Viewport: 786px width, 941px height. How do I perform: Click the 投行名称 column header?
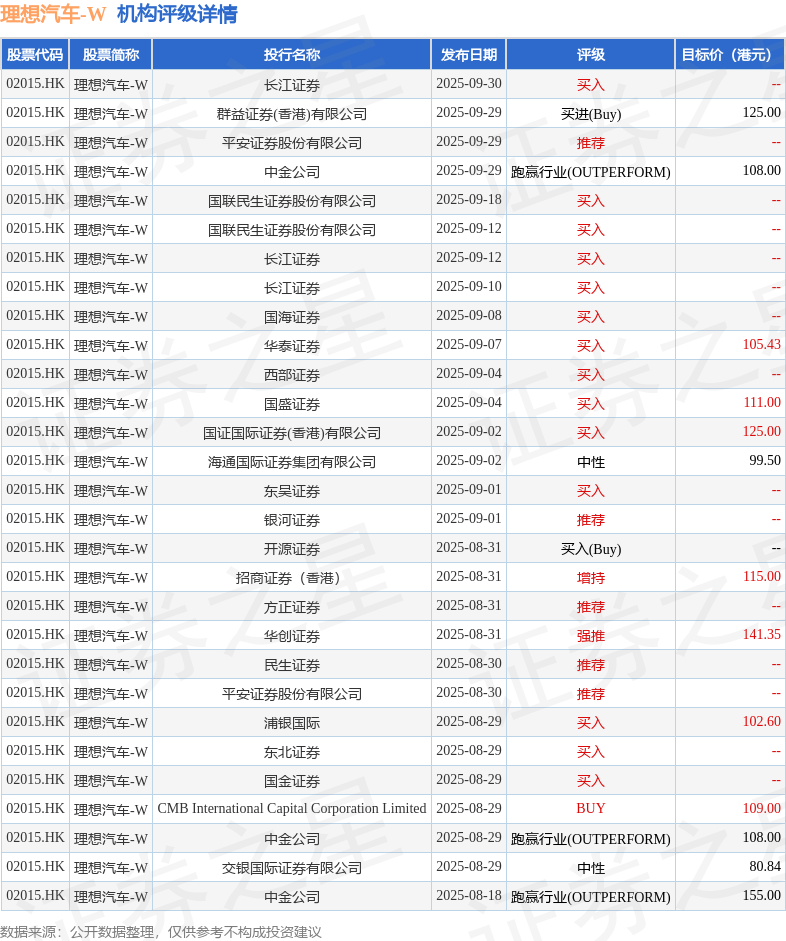[292, 55]
